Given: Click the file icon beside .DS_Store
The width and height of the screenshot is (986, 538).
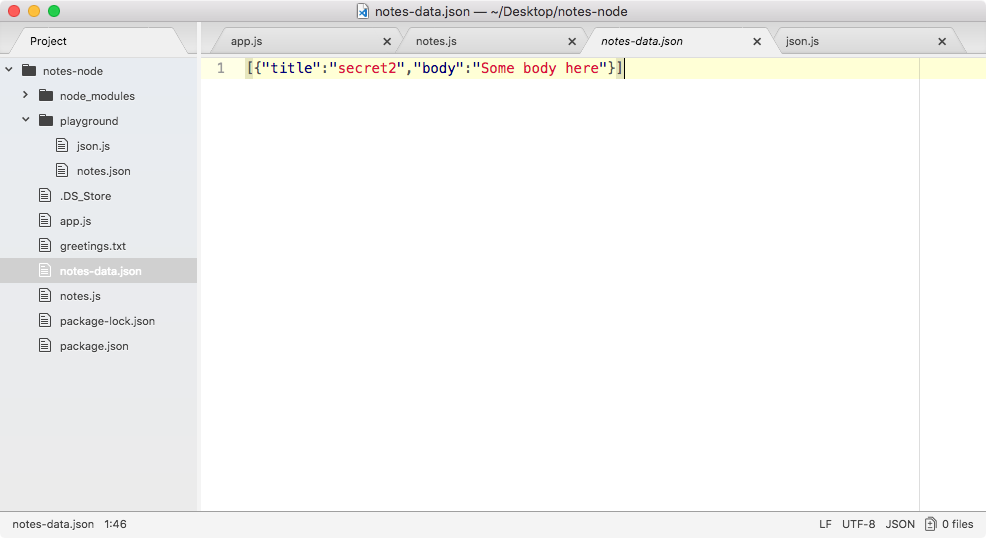Looking at the screenshot, I should point(45,195).
